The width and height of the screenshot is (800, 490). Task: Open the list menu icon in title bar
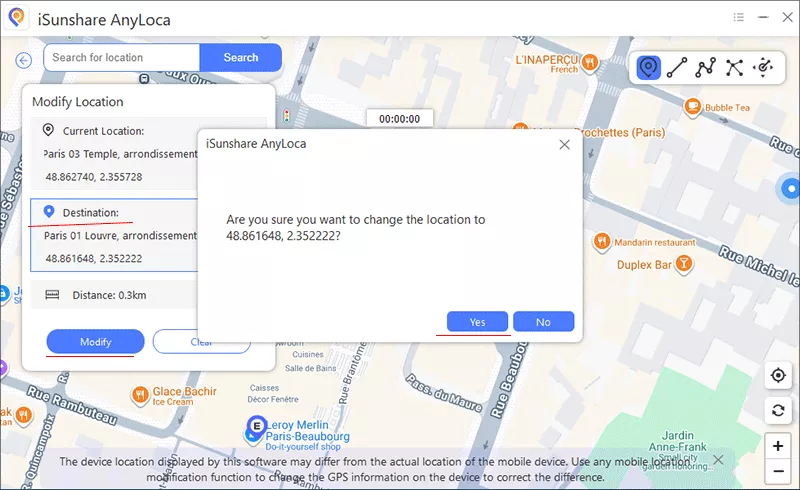click(x=738, y=17)
